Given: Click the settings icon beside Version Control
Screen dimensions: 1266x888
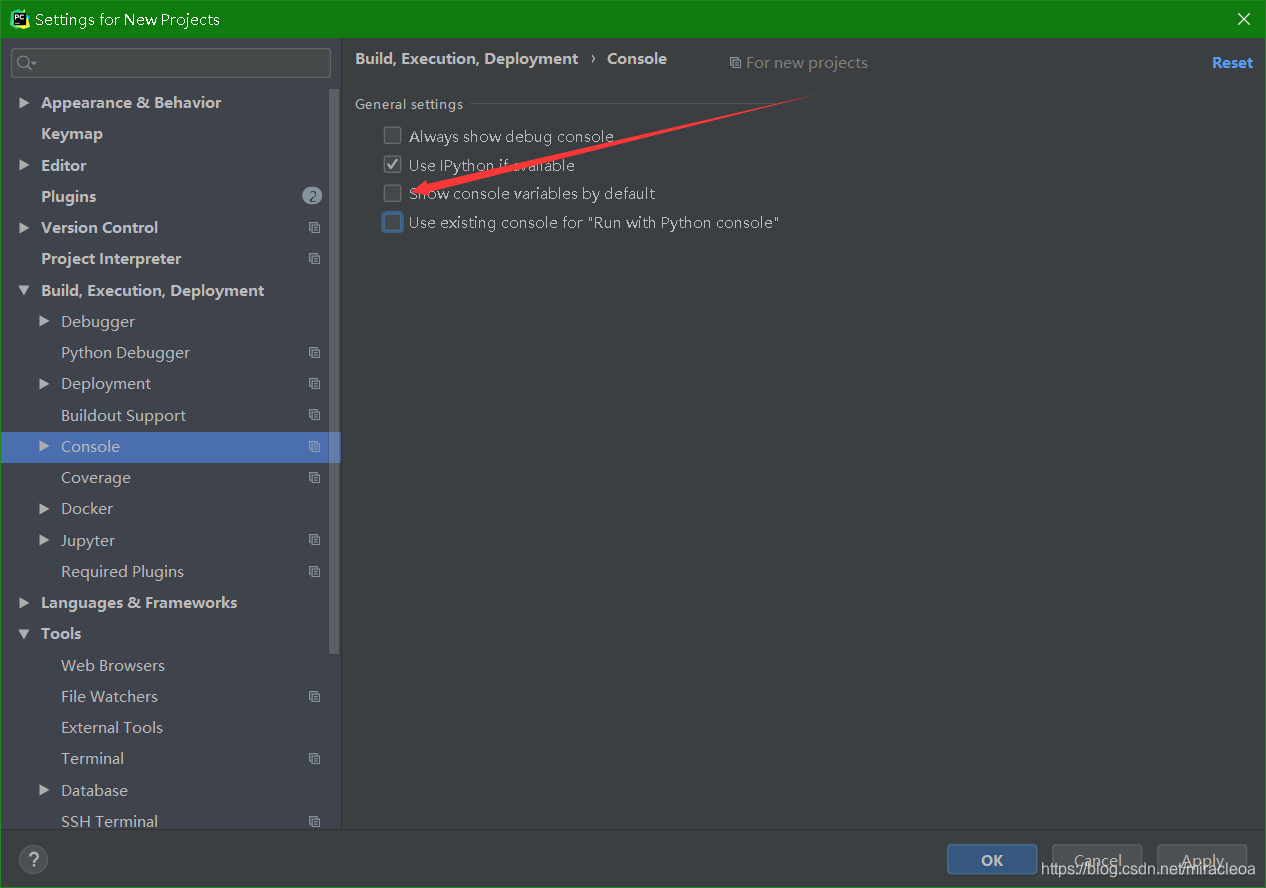Looking at the screenshot, I should [314, 227].
